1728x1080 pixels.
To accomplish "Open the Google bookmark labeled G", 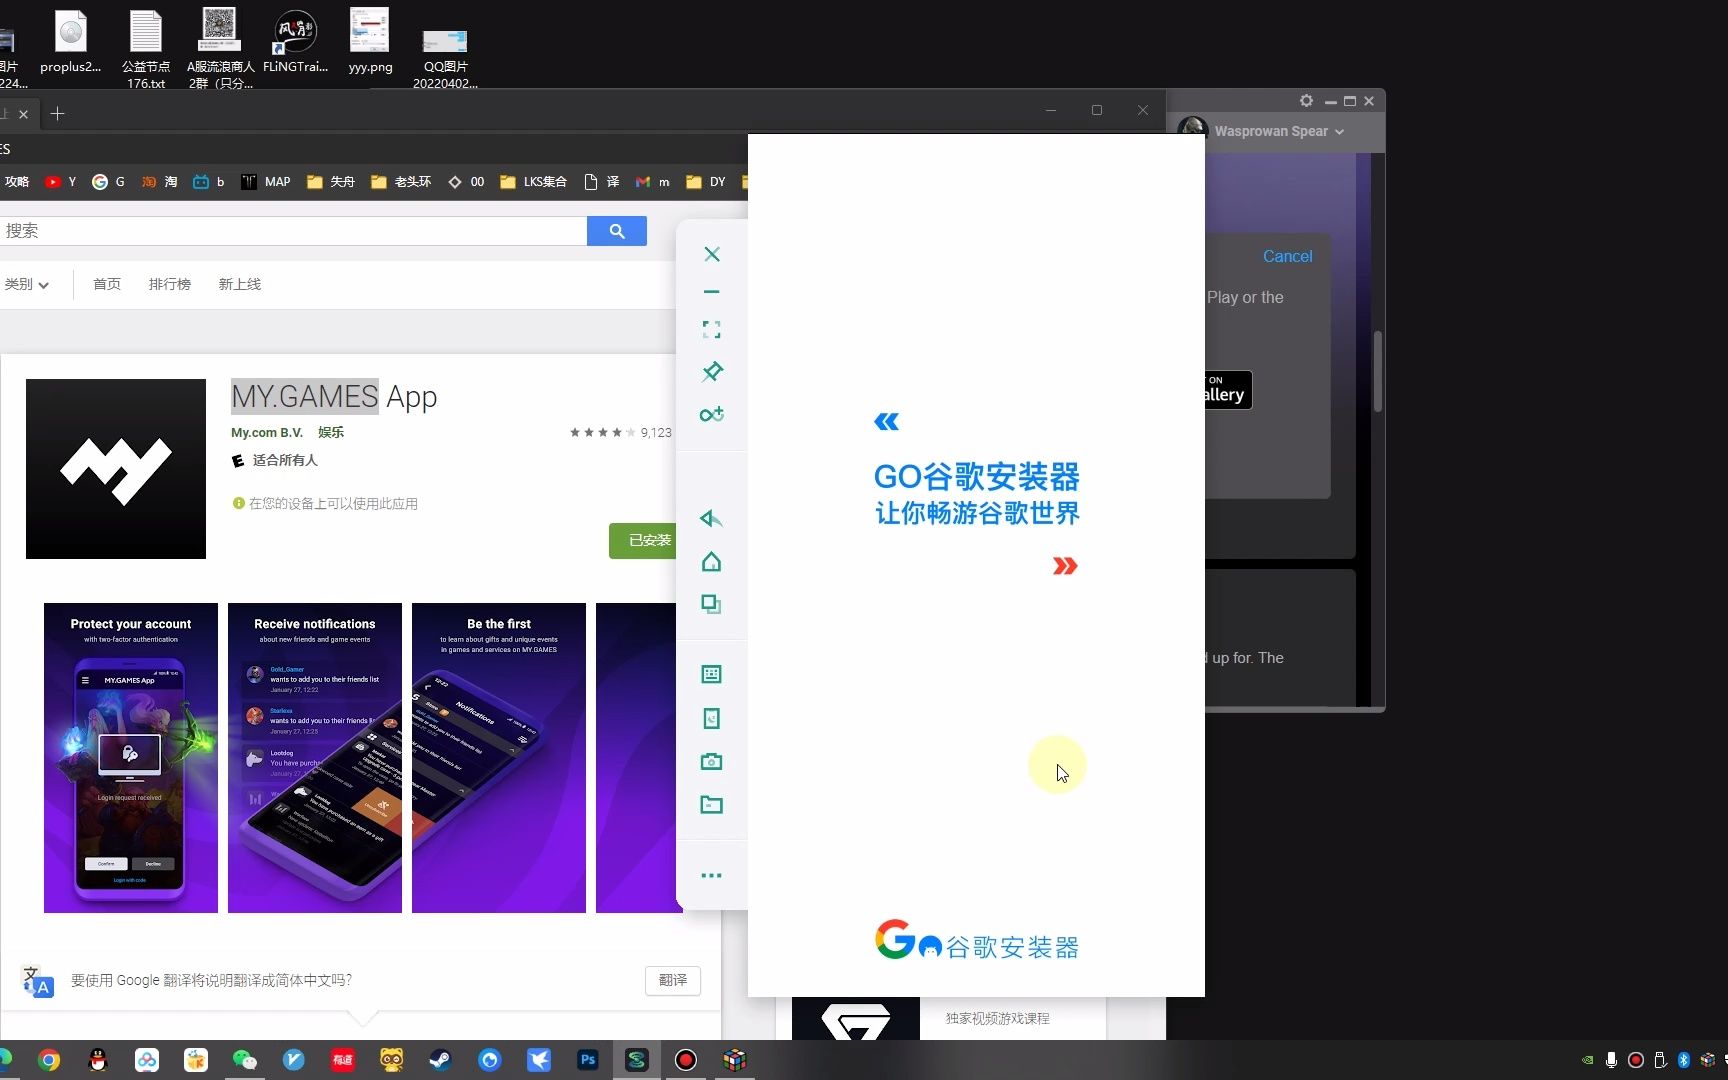I will (109, 182).
